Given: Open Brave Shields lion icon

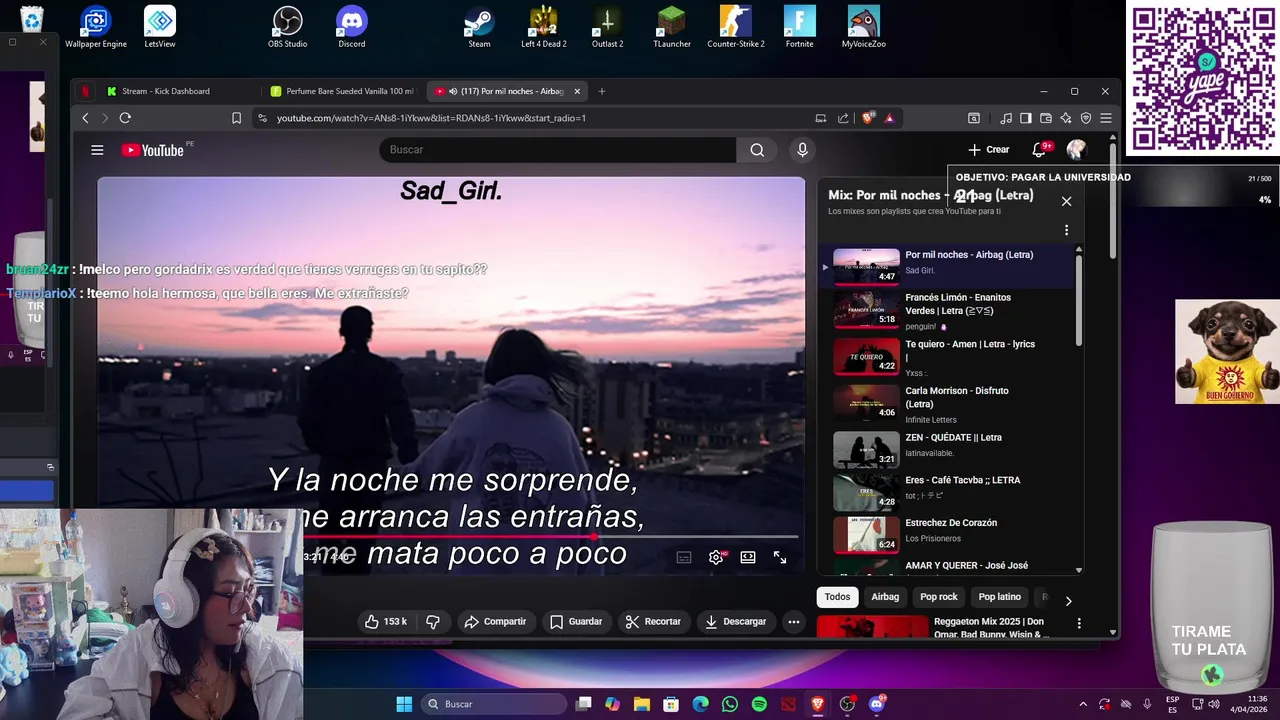Looking at the screenshot, I should coord(867,118).
